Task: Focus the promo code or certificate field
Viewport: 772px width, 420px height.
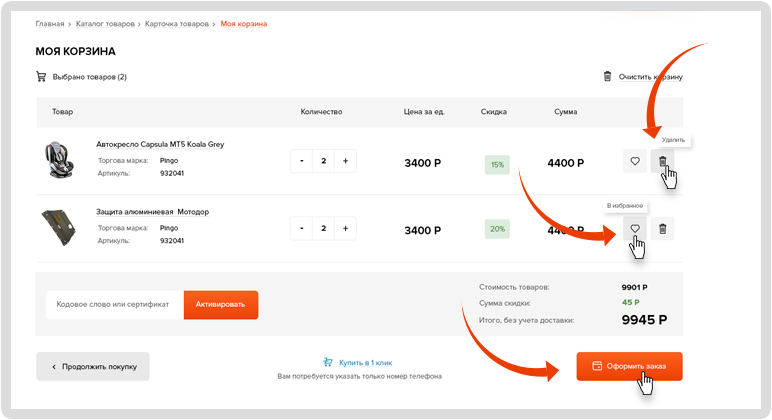Action: (x=114, y=304)
